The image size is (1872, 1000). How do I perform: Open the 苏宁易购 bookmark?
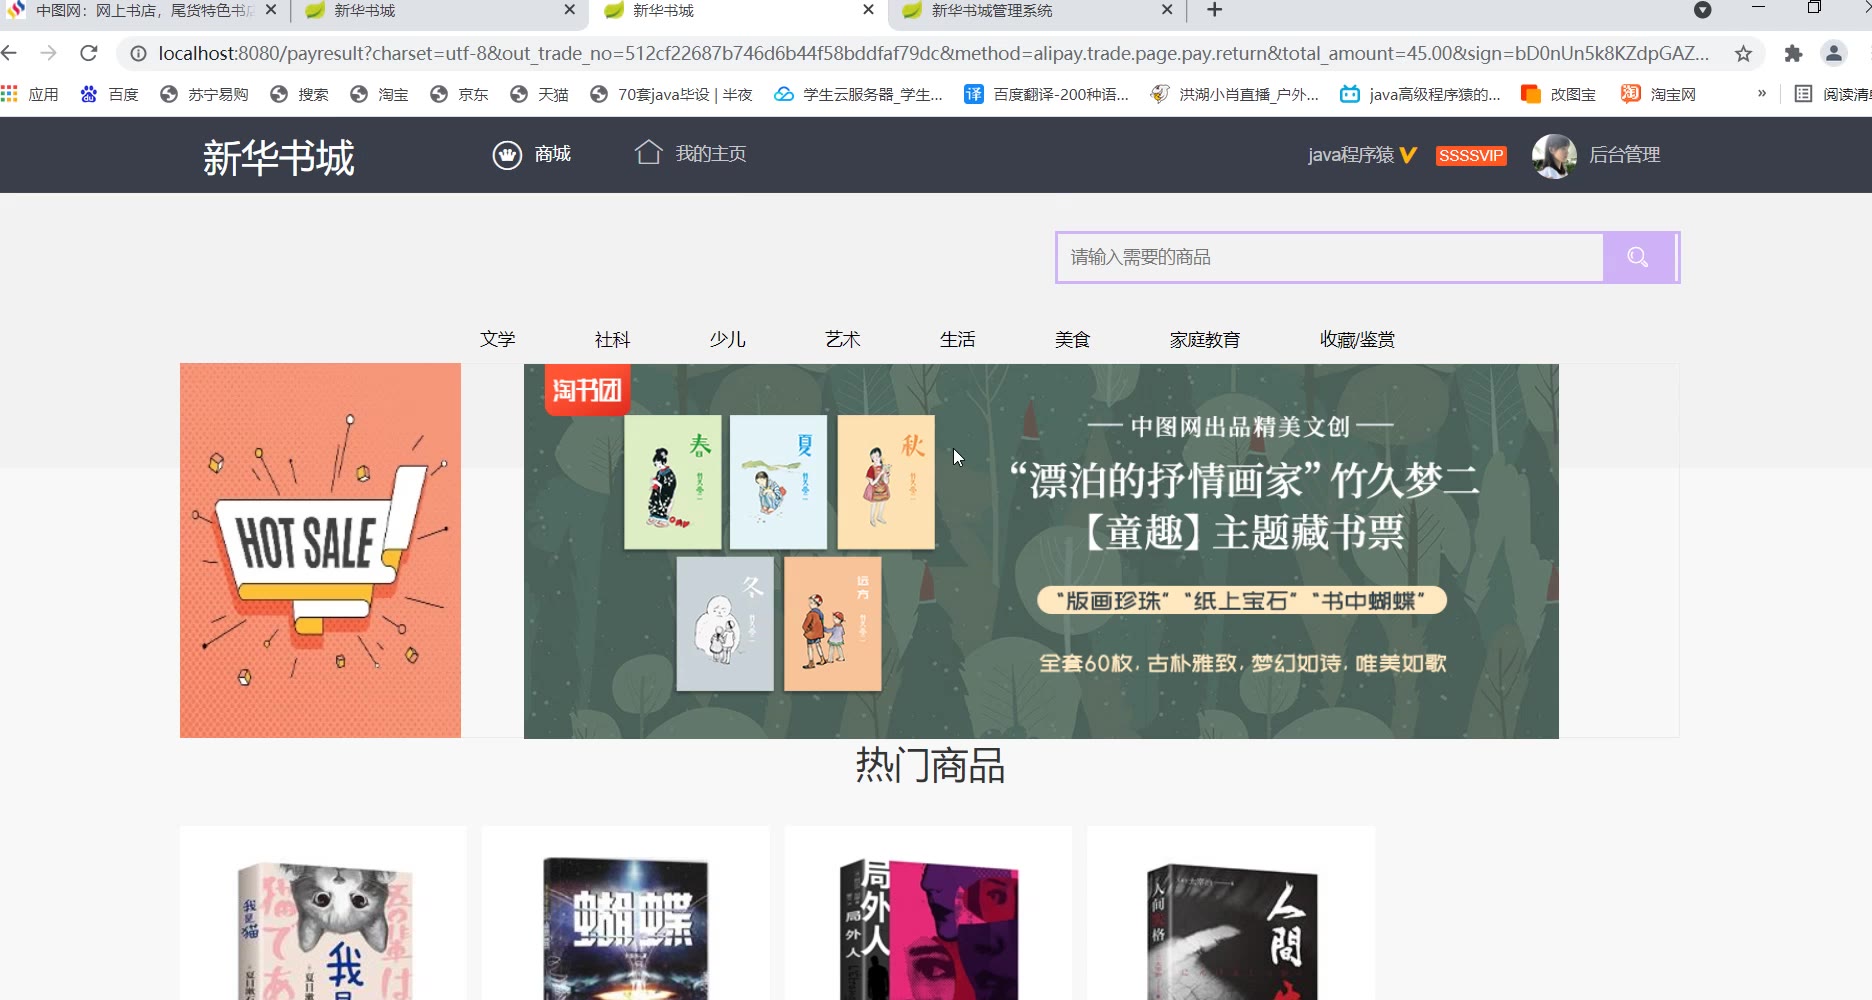coord(204,94)
